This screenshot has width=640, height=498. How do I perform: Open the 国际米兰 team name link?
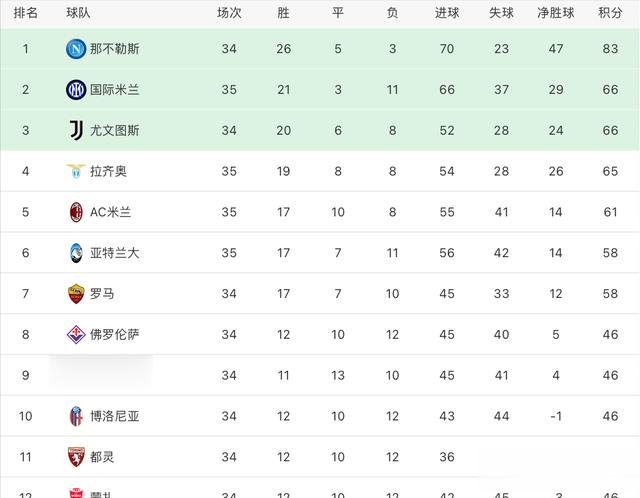click(x=115, y=90)
